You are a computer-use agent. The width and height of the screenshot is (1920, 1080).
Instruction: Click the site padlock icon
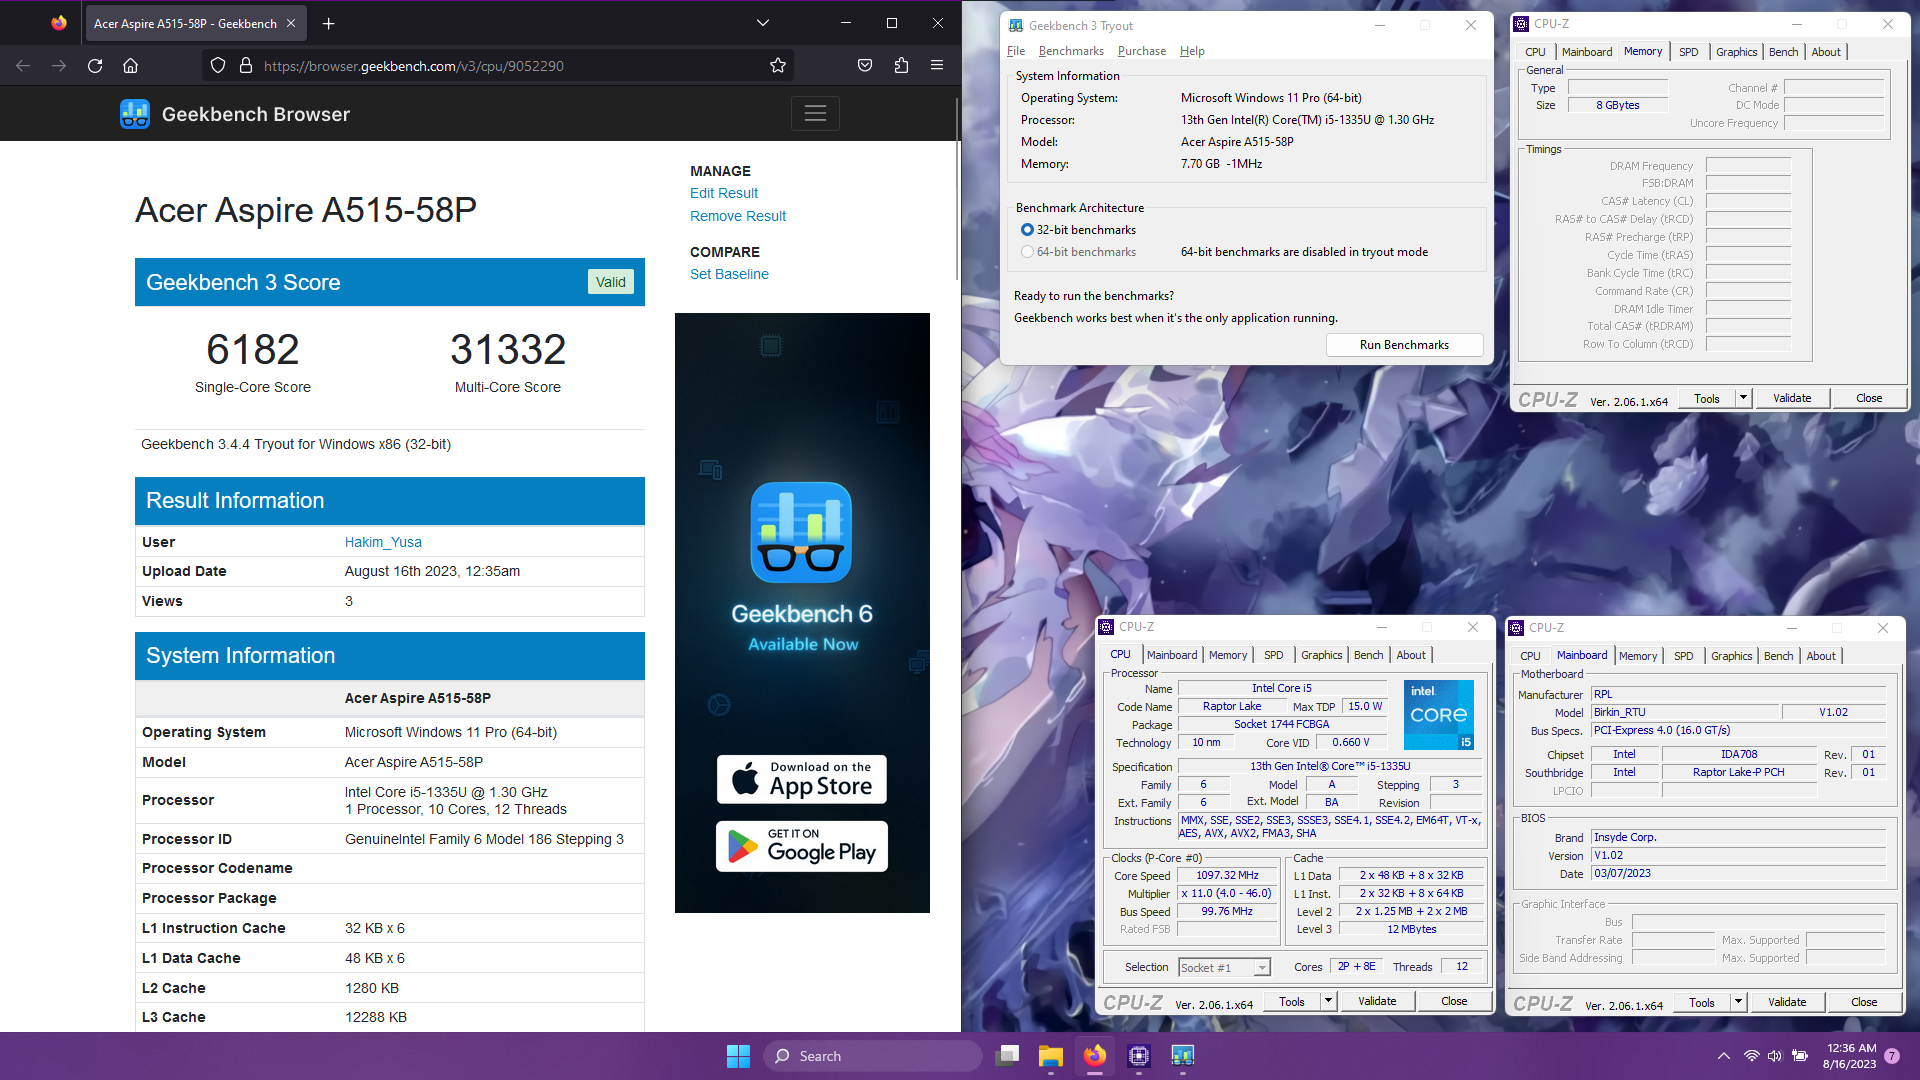tap(246, 66)
